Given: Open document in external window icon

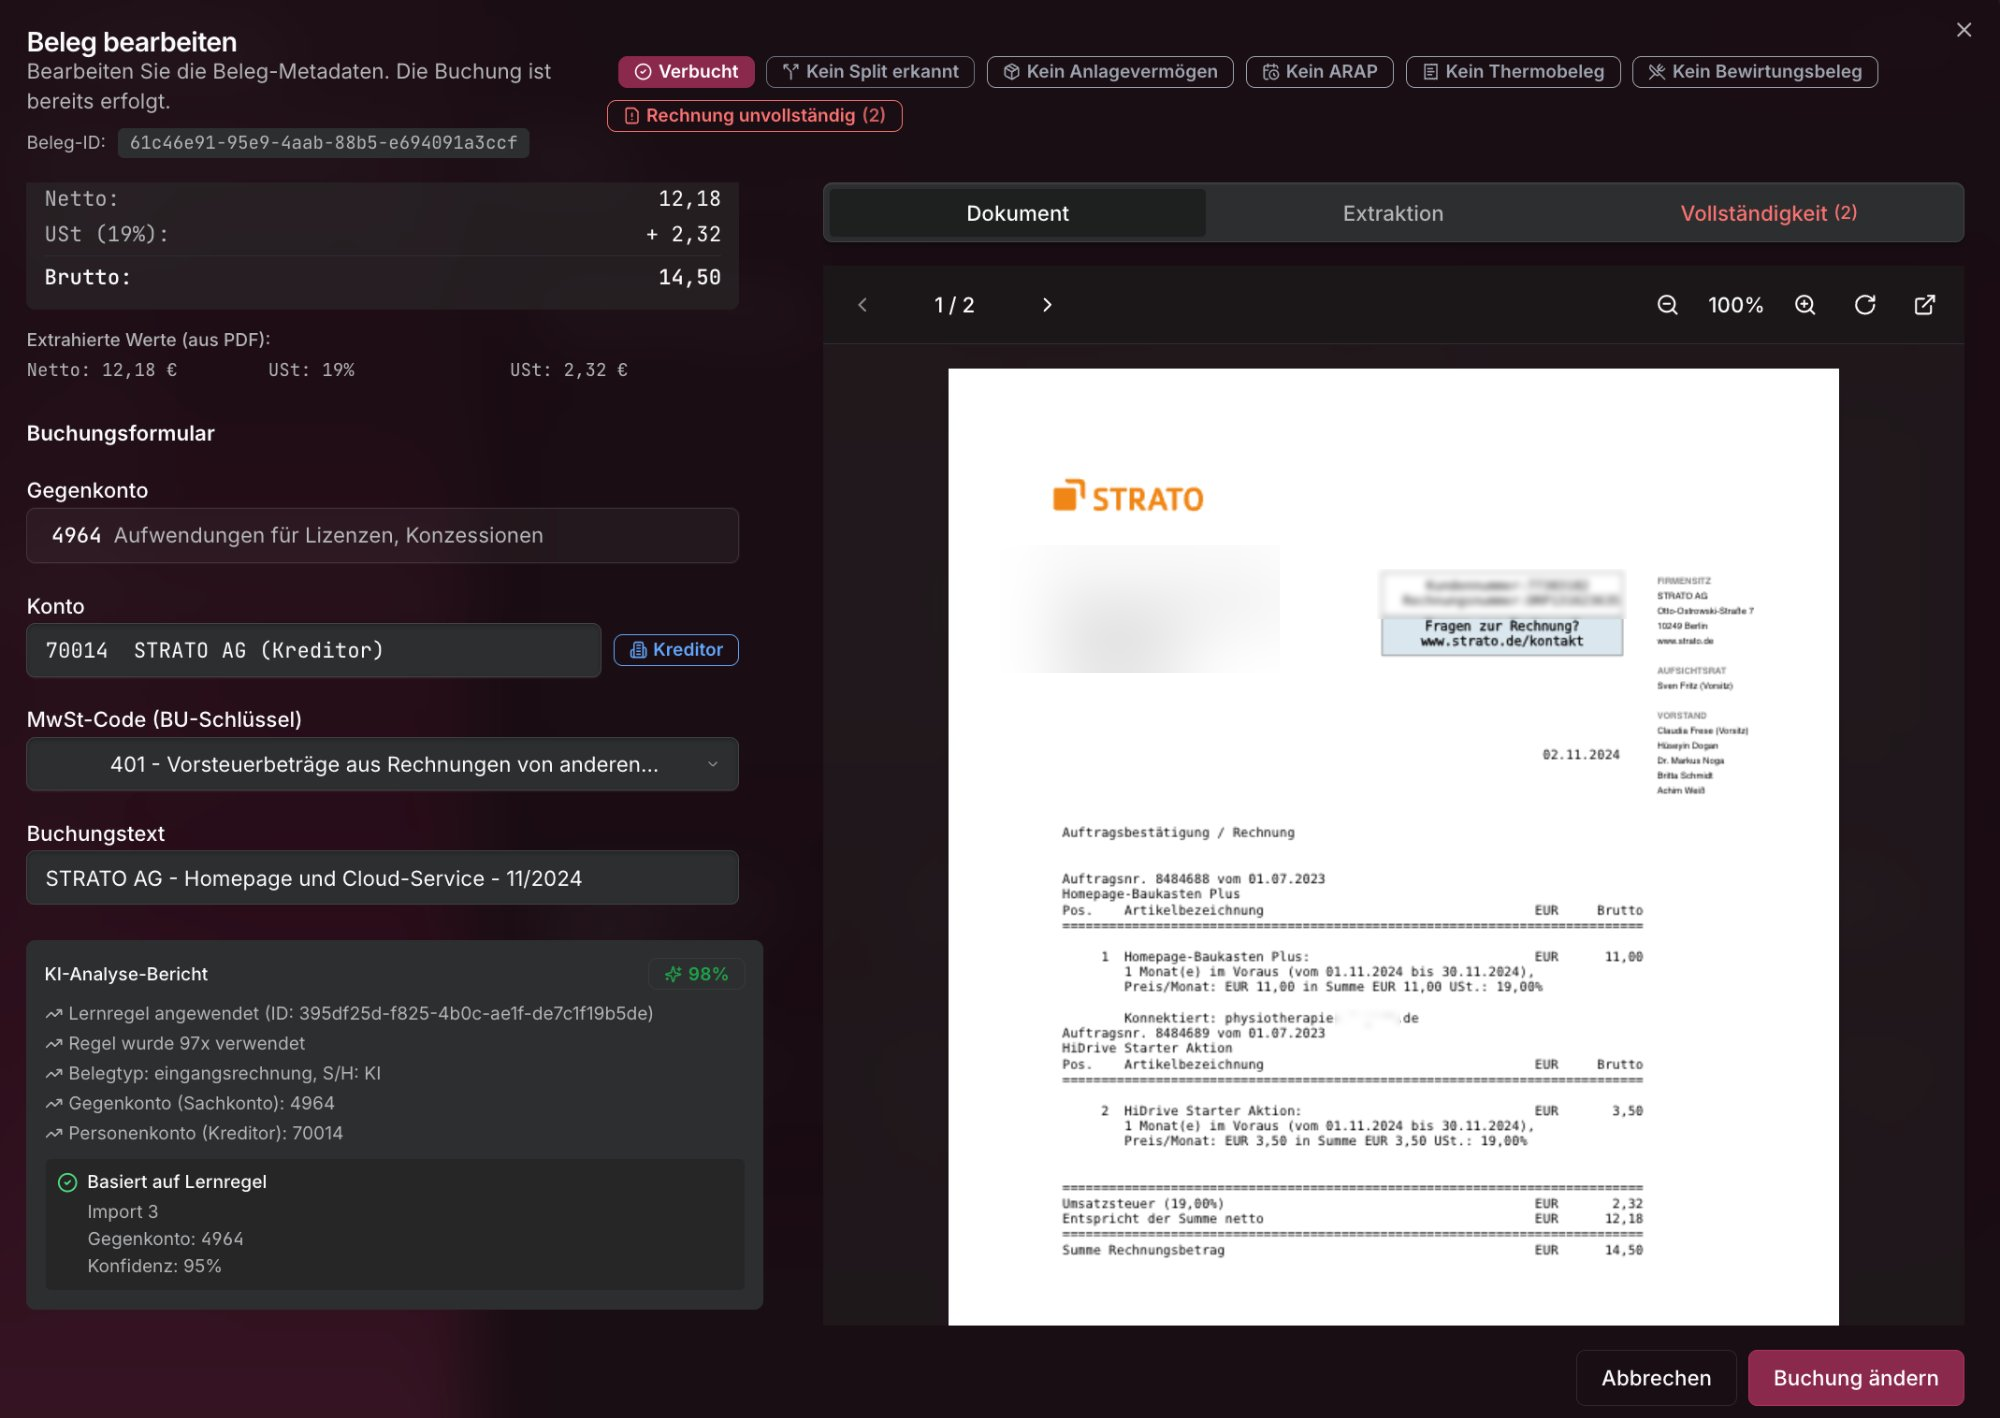Looking at the screenshot, I should [1925, 305].
